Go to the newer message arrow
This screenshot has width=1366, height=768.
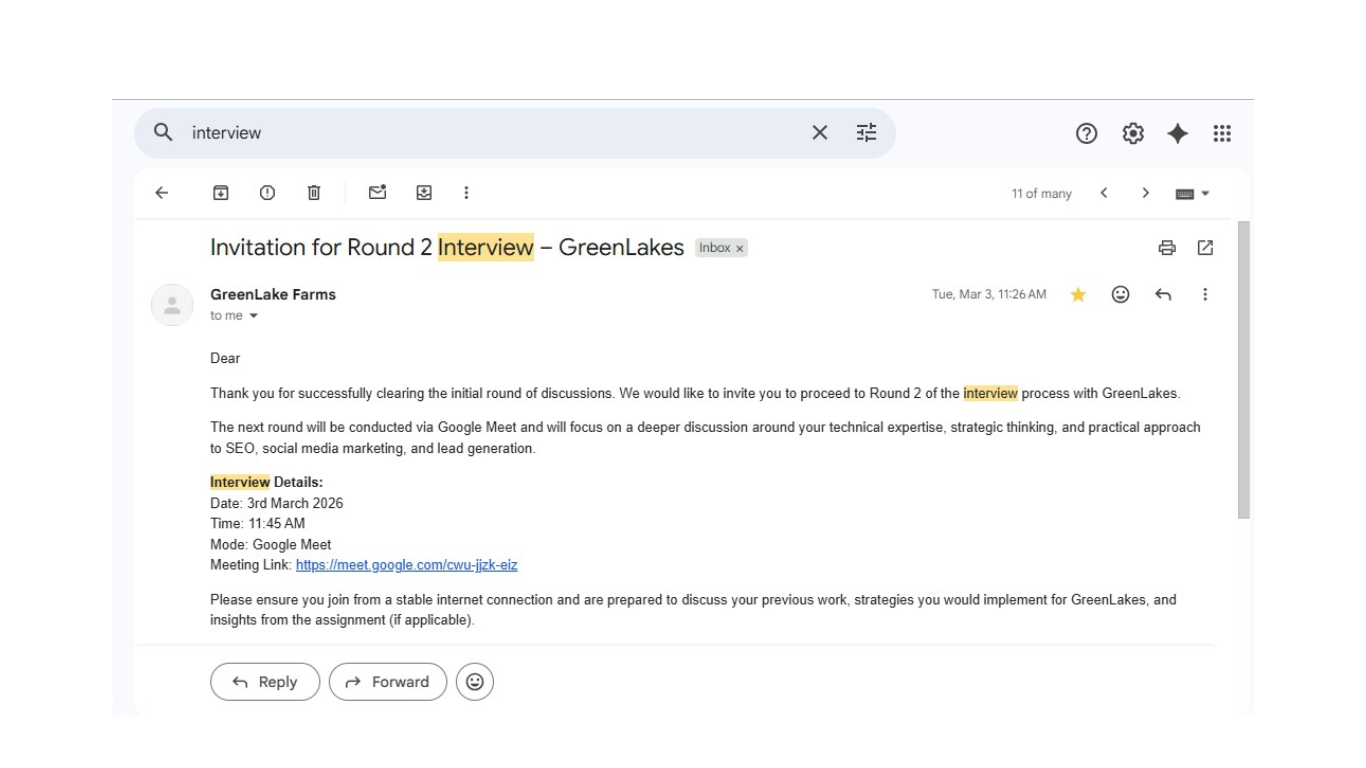click(x=1104, y=193)
